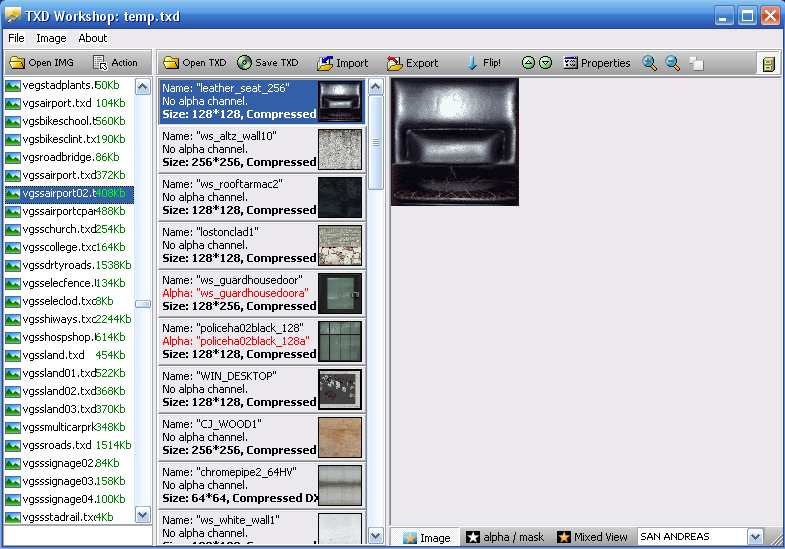Screen dimensions: 785x549
Task: Select lostonclad1 texture entry
Action: tap(261, 245)
